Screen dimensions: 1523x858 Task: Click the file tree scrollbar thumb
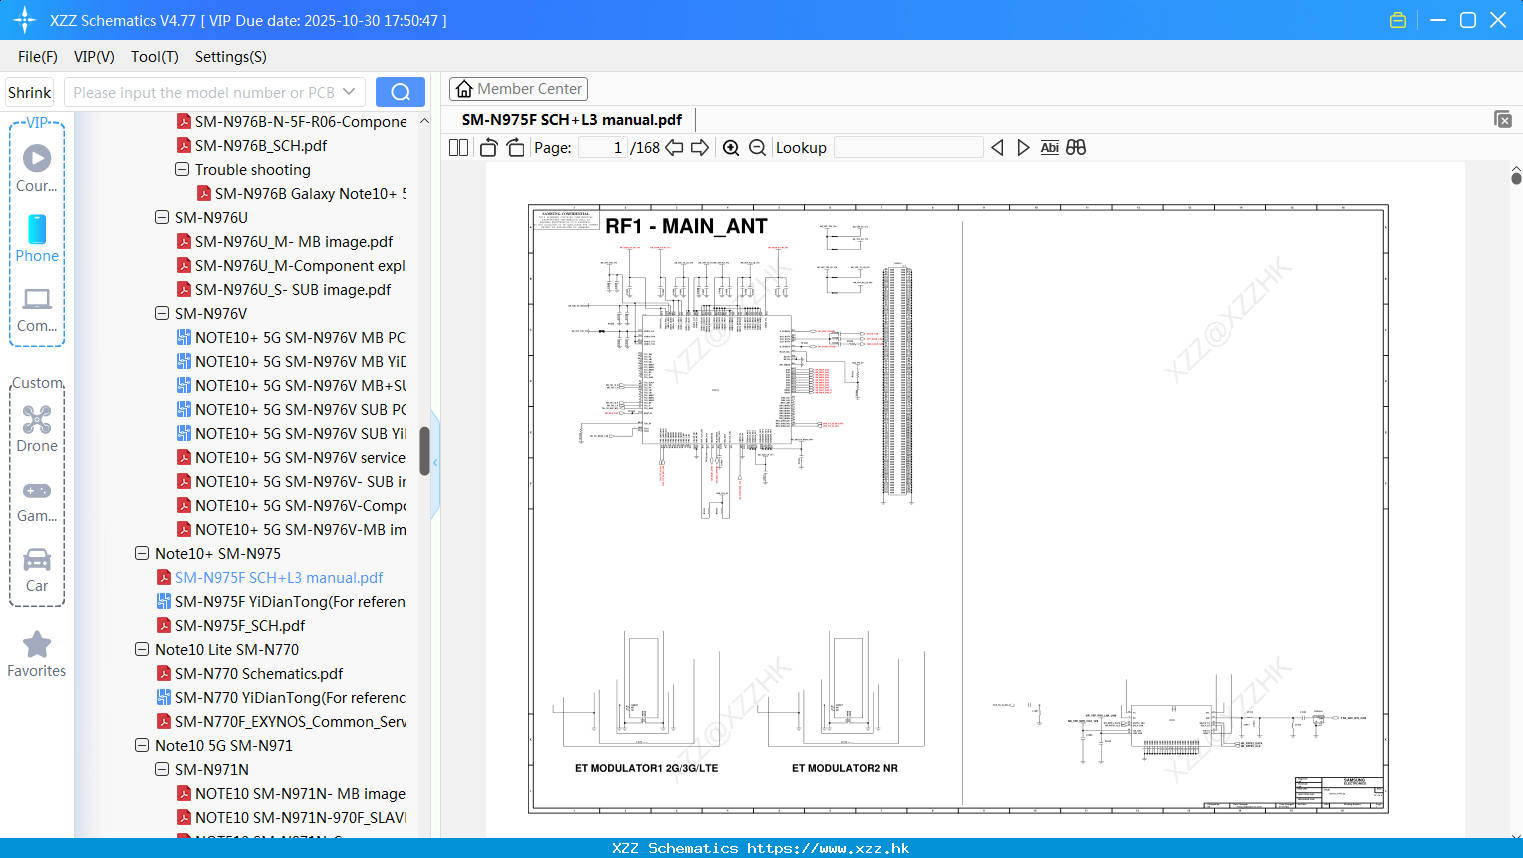424,451
